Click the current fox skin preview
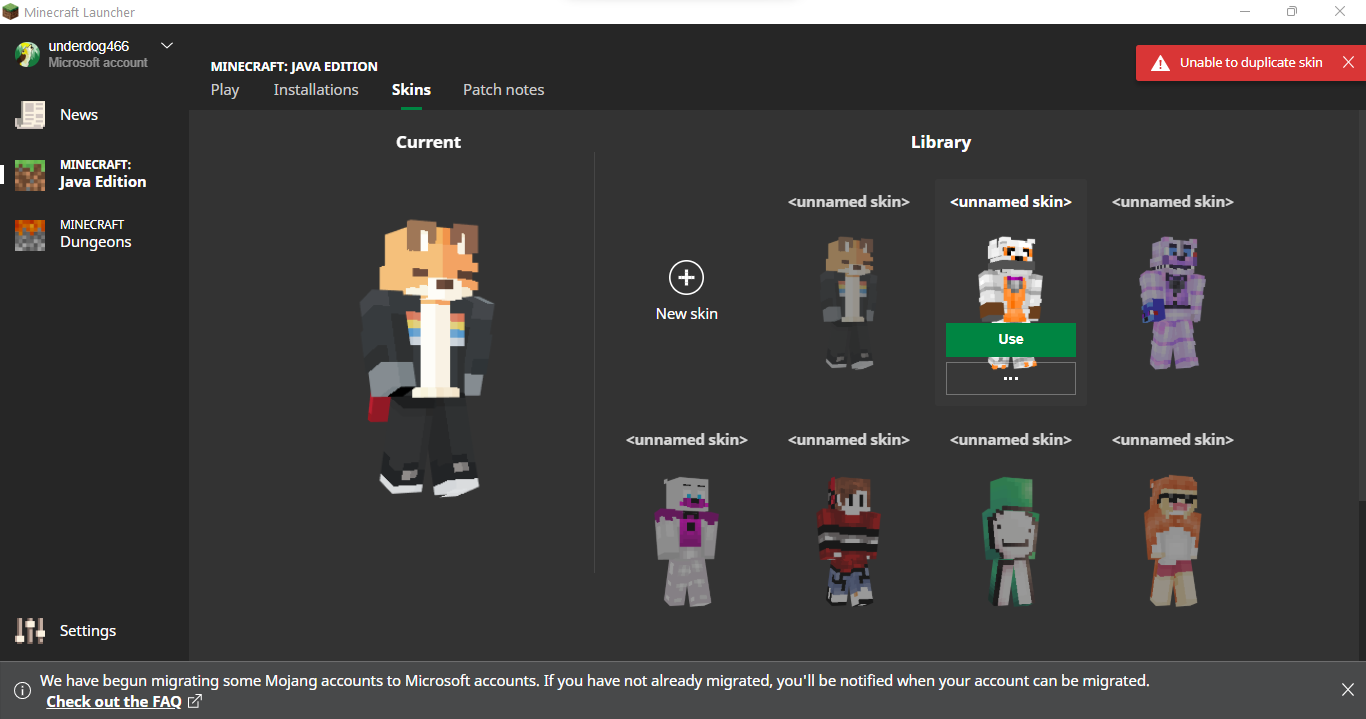Image resolution: width=1366 pixels, height=719 pixels. 427,357
